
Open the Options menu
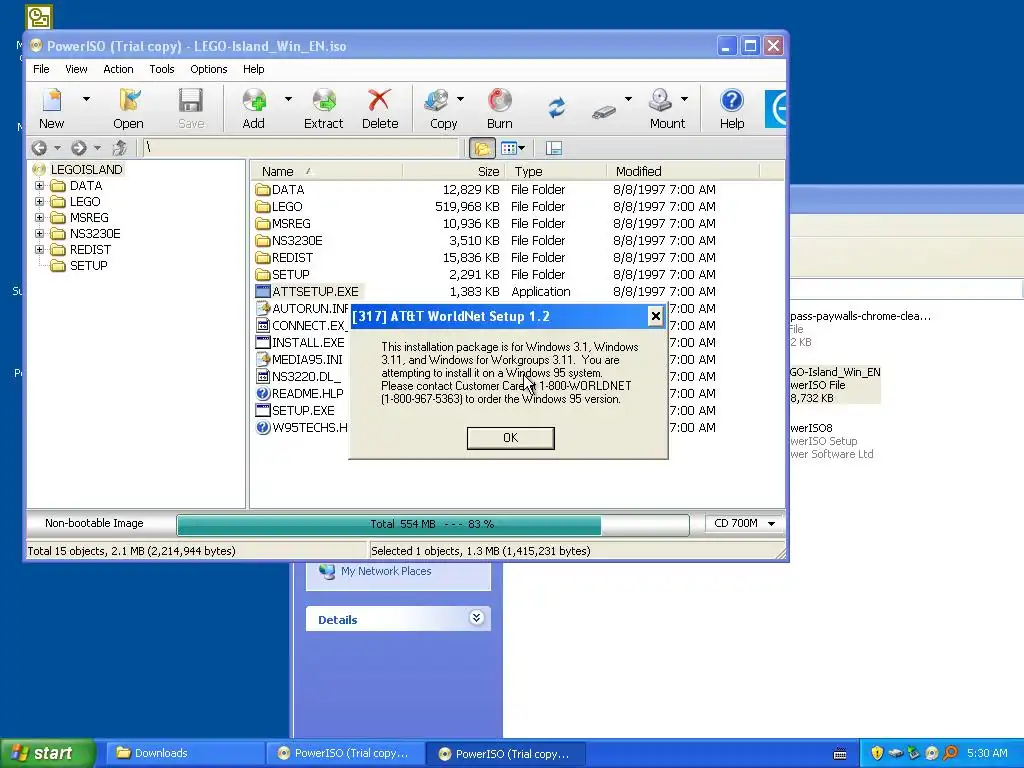(x=208, y=69)
